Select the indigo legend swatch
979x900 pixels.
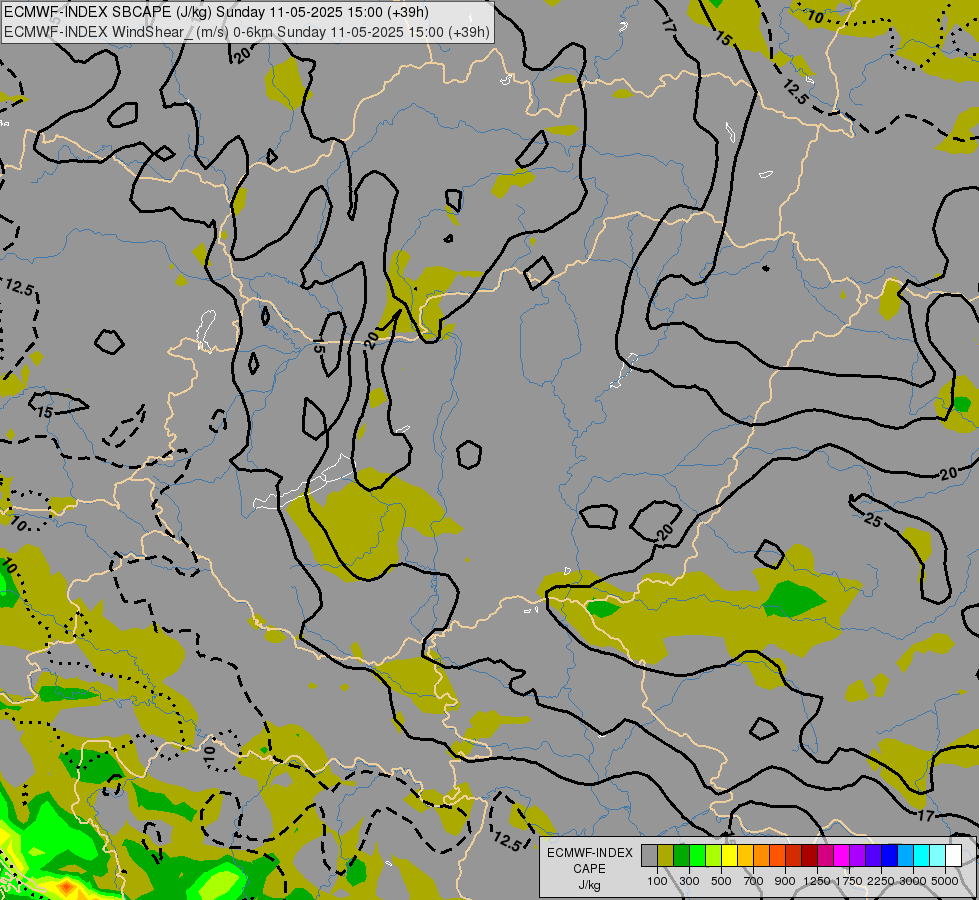[x=874, y=855]
